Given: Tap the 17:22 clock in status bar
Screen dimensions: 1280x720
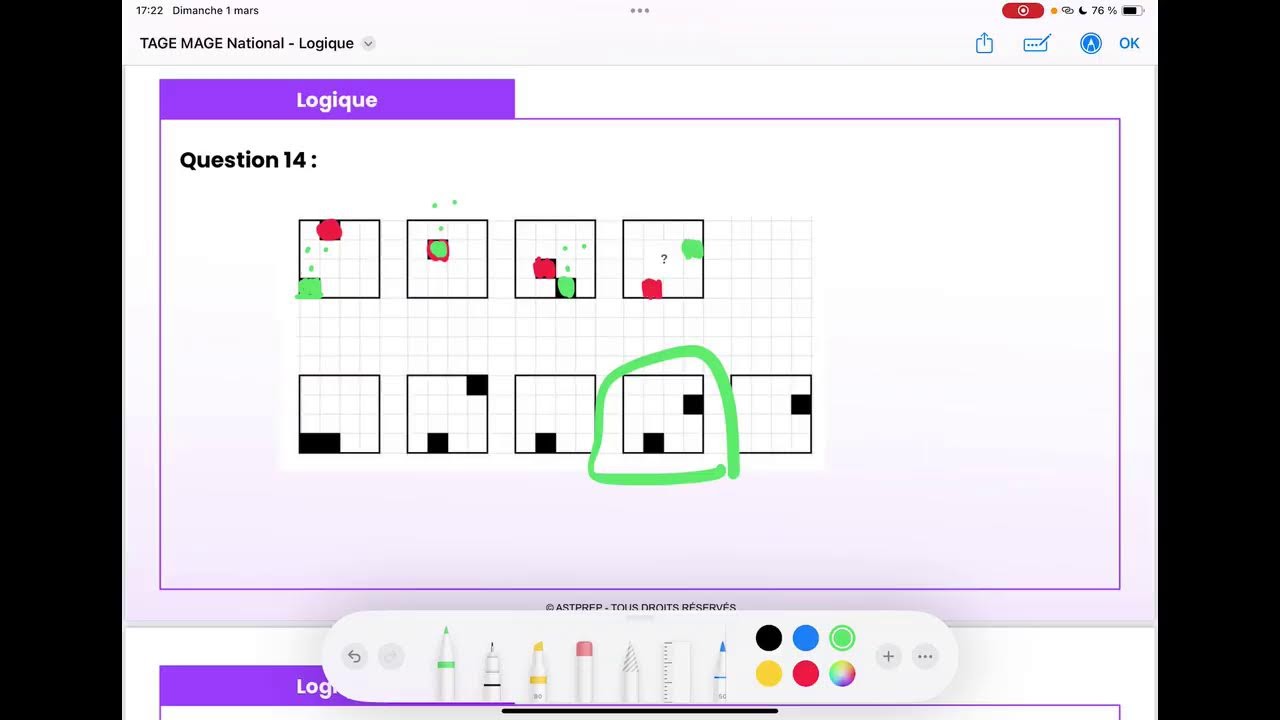Looking at the screenshot, I should [x=150, y=10].
